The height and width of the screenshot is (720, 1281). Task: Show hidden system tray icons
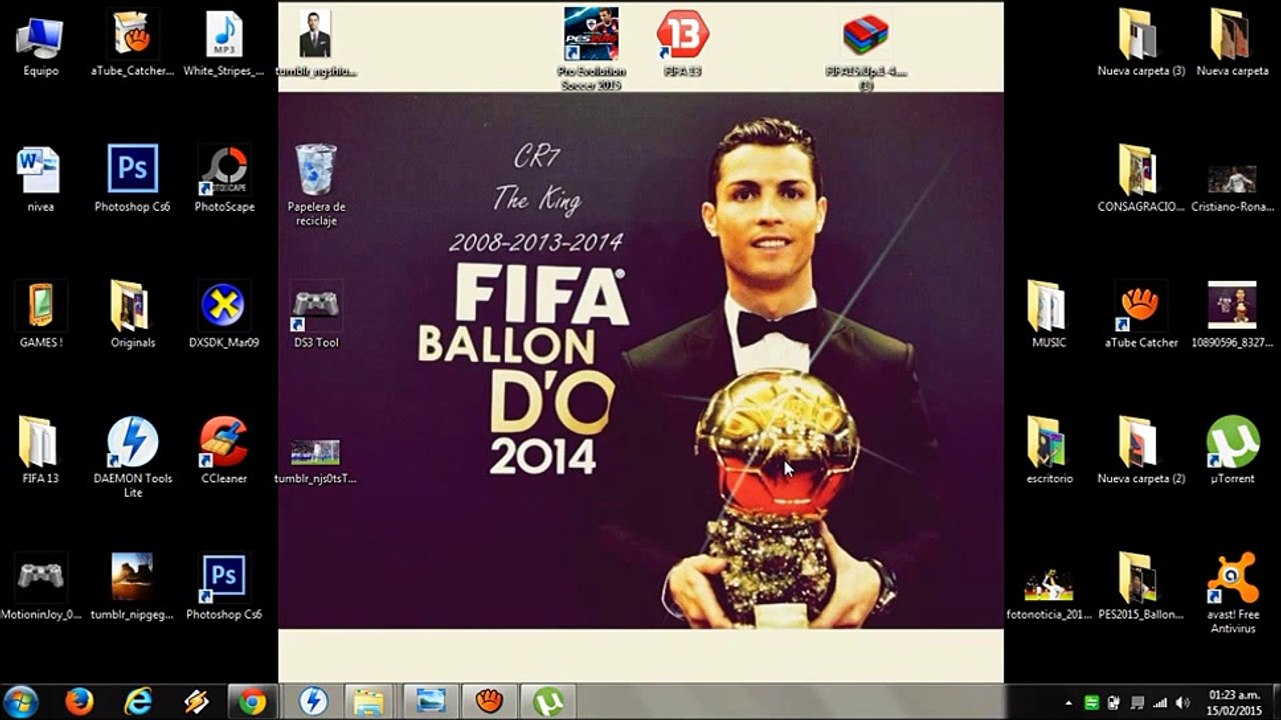click(1069, 703)
